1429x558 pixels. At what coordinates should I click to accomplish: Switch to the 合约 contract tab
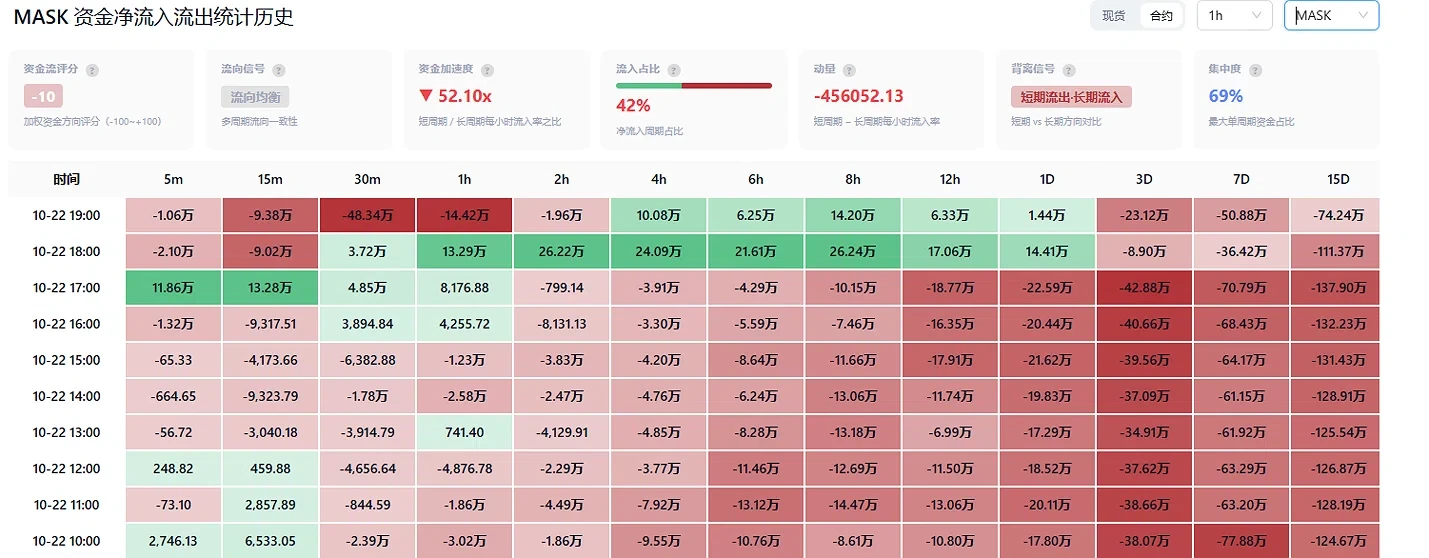point(1161,16)
